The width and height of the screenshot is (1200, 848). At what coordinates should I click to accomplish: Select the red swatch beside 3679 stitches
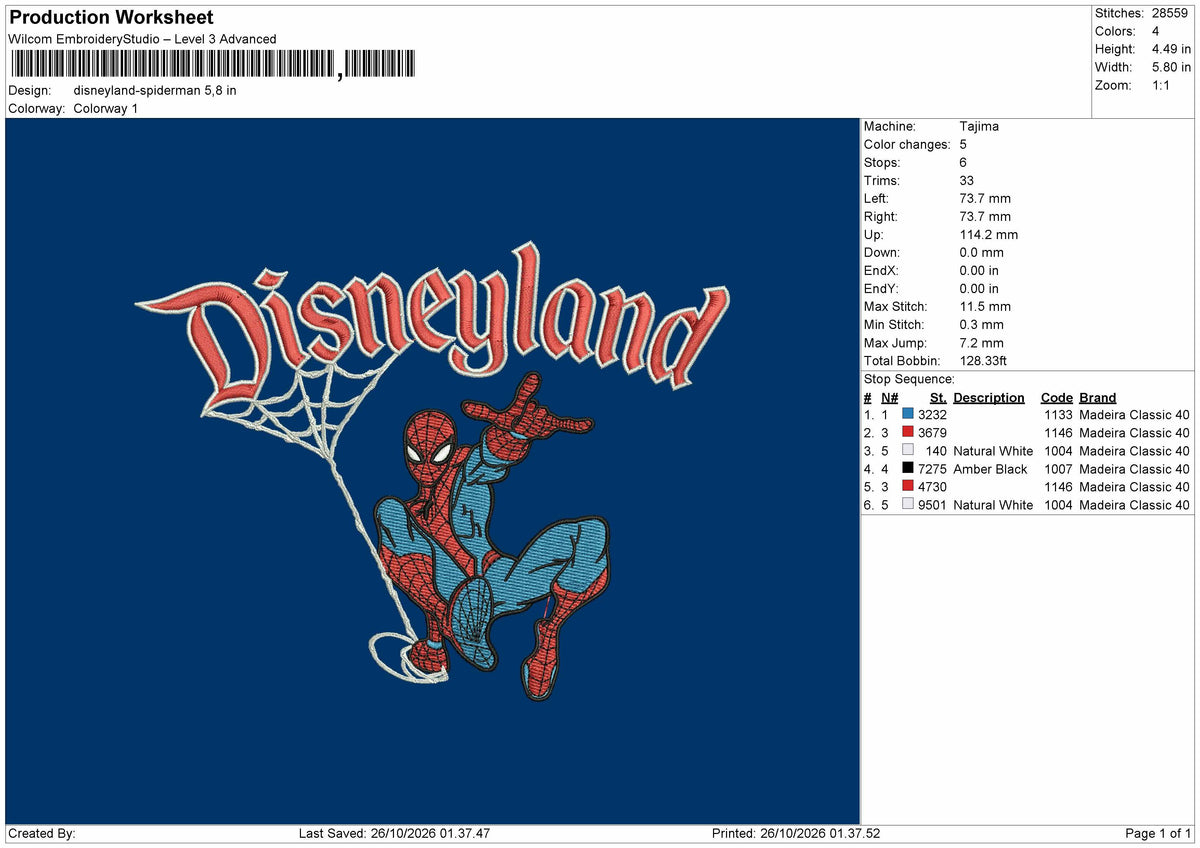pyautogui.click(x=908, y=433)
